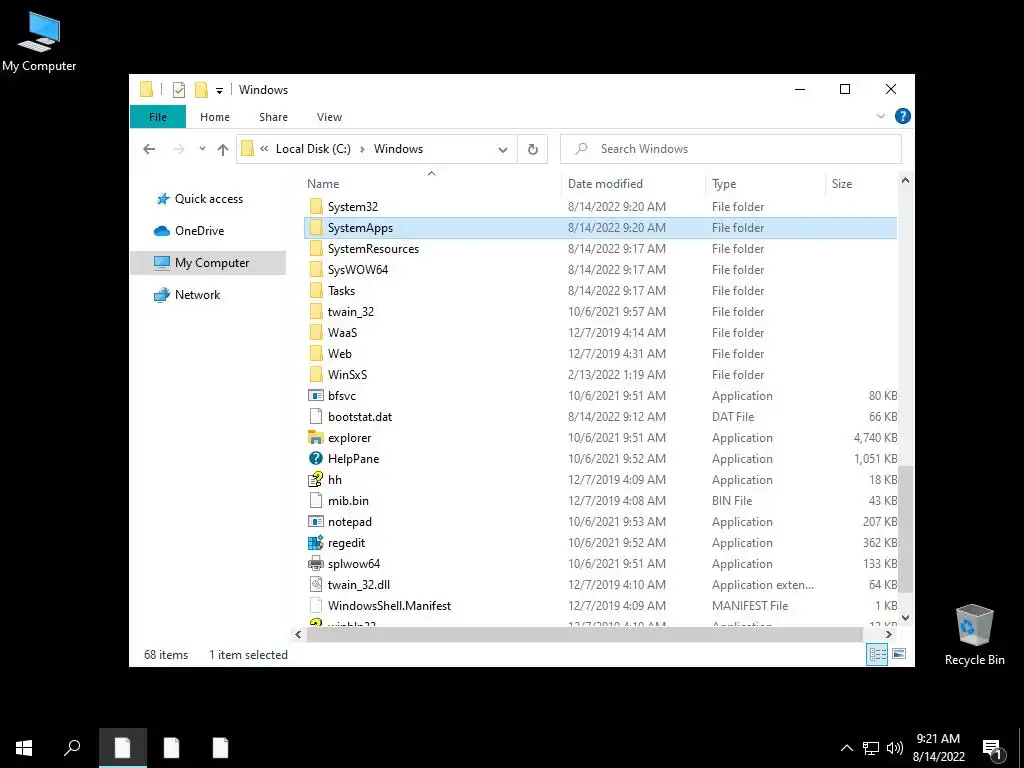
Task: Select the explorer application icon
Action: pos(315,438)
